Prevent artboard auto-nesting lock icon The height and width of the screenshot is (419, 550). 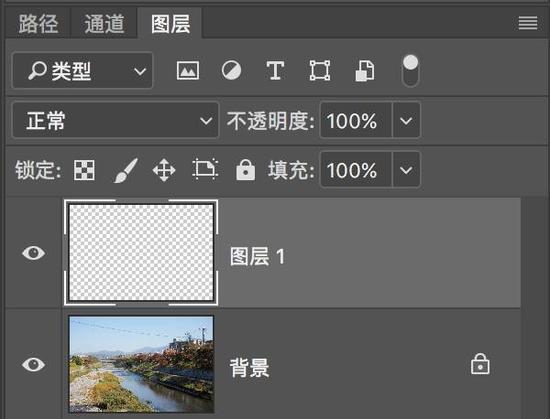coord(205,170)
